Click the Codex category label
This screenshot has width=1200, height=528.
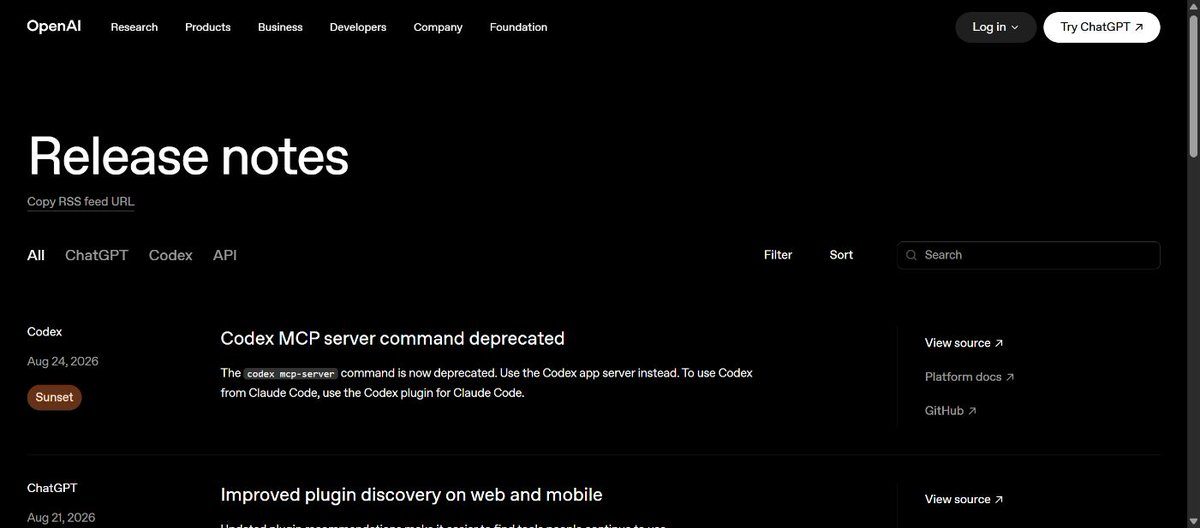(44, 331)
